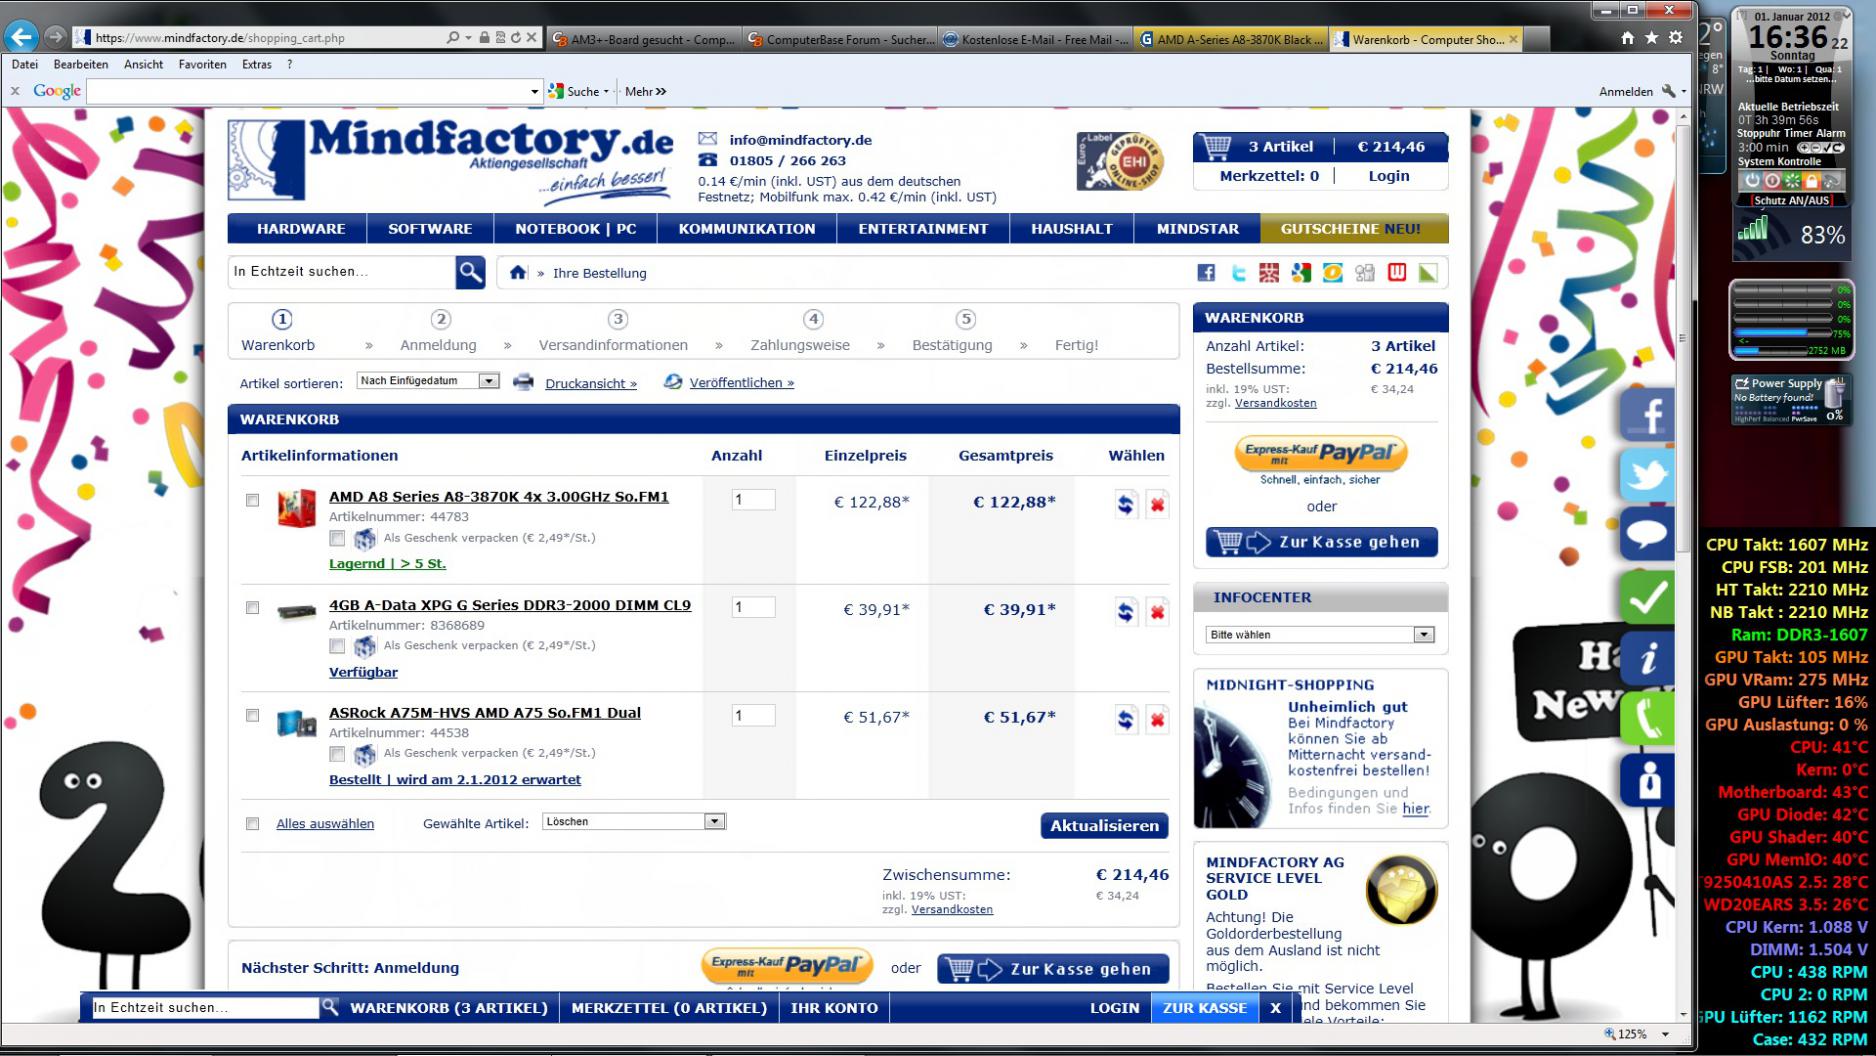Screen dimensions: 1876x1056
Task: Open 'Nach Einfügedatum' sort dropdown
Action: [428, 381]
